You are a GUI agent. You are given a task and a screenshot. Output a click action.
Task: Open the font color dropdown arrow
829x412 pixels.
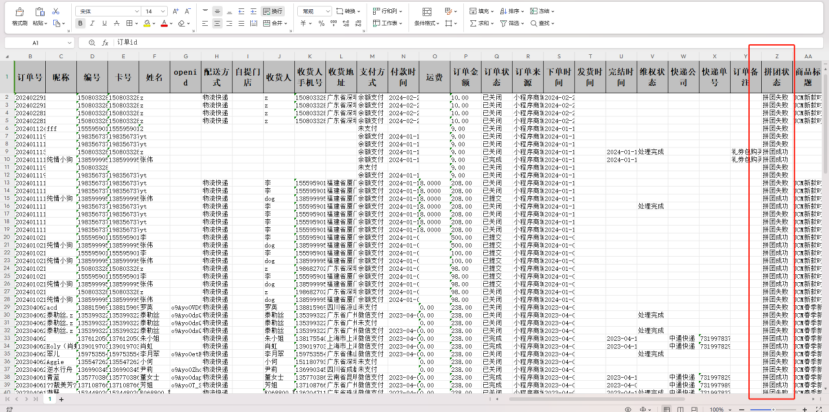171,24
